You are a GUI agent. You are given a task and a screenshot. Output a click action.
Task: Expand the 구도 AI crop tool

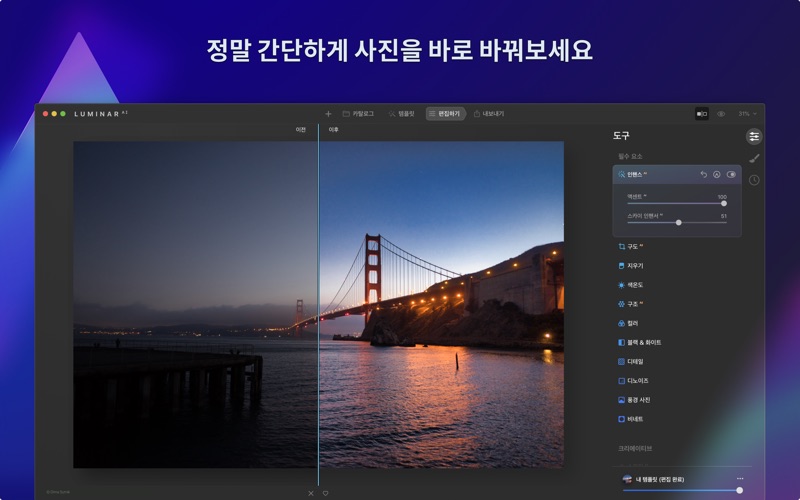631,246
